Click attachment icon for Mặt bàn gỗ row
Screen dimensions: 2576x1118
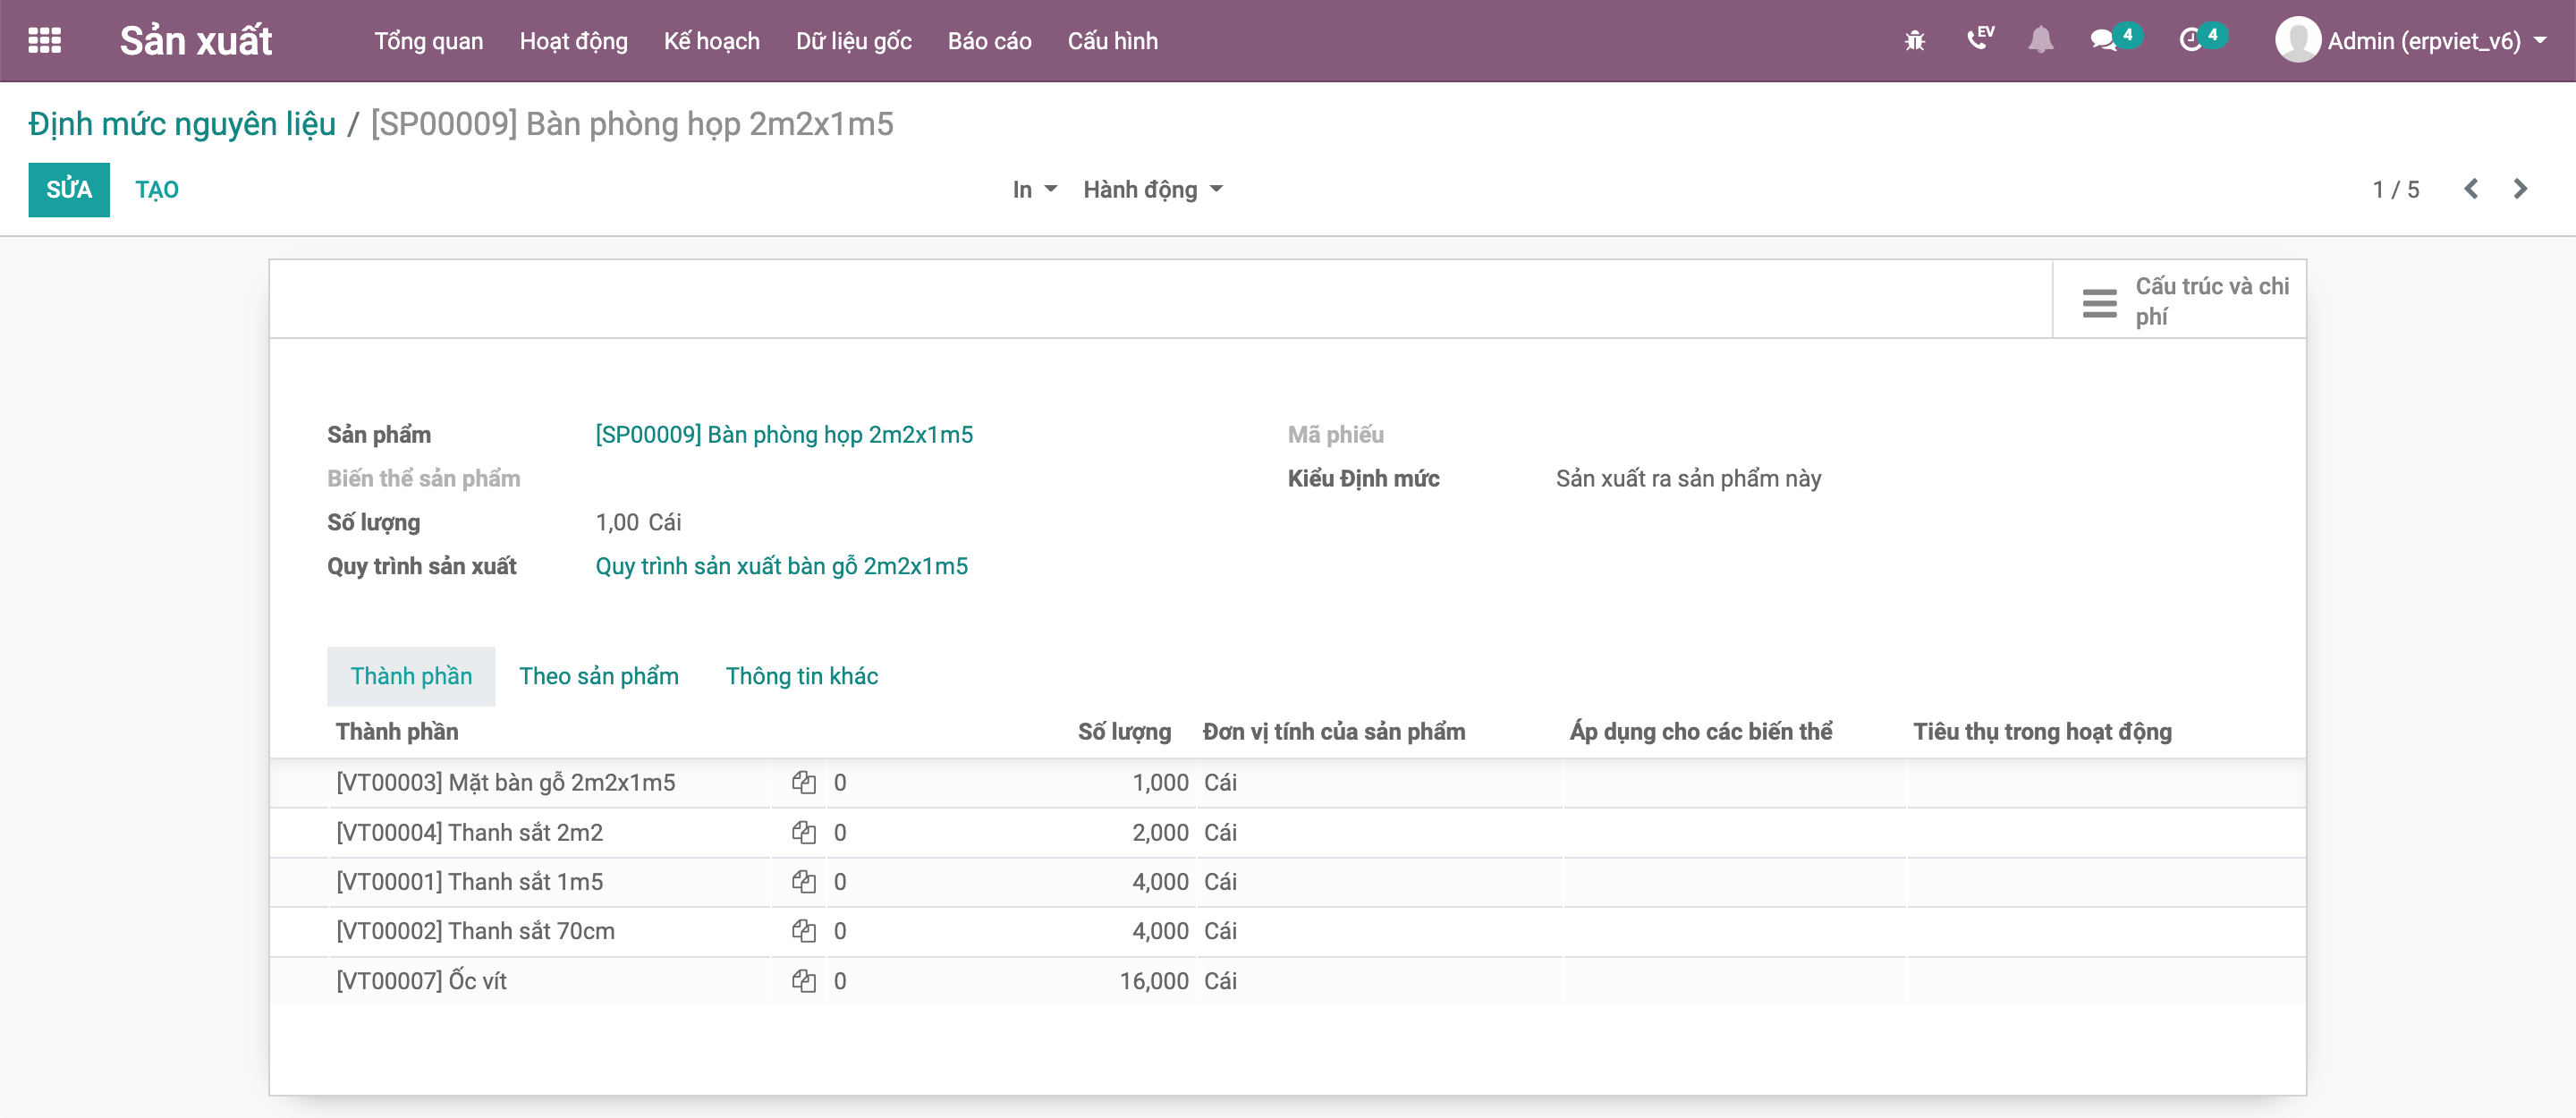click(x=803, y=782)
